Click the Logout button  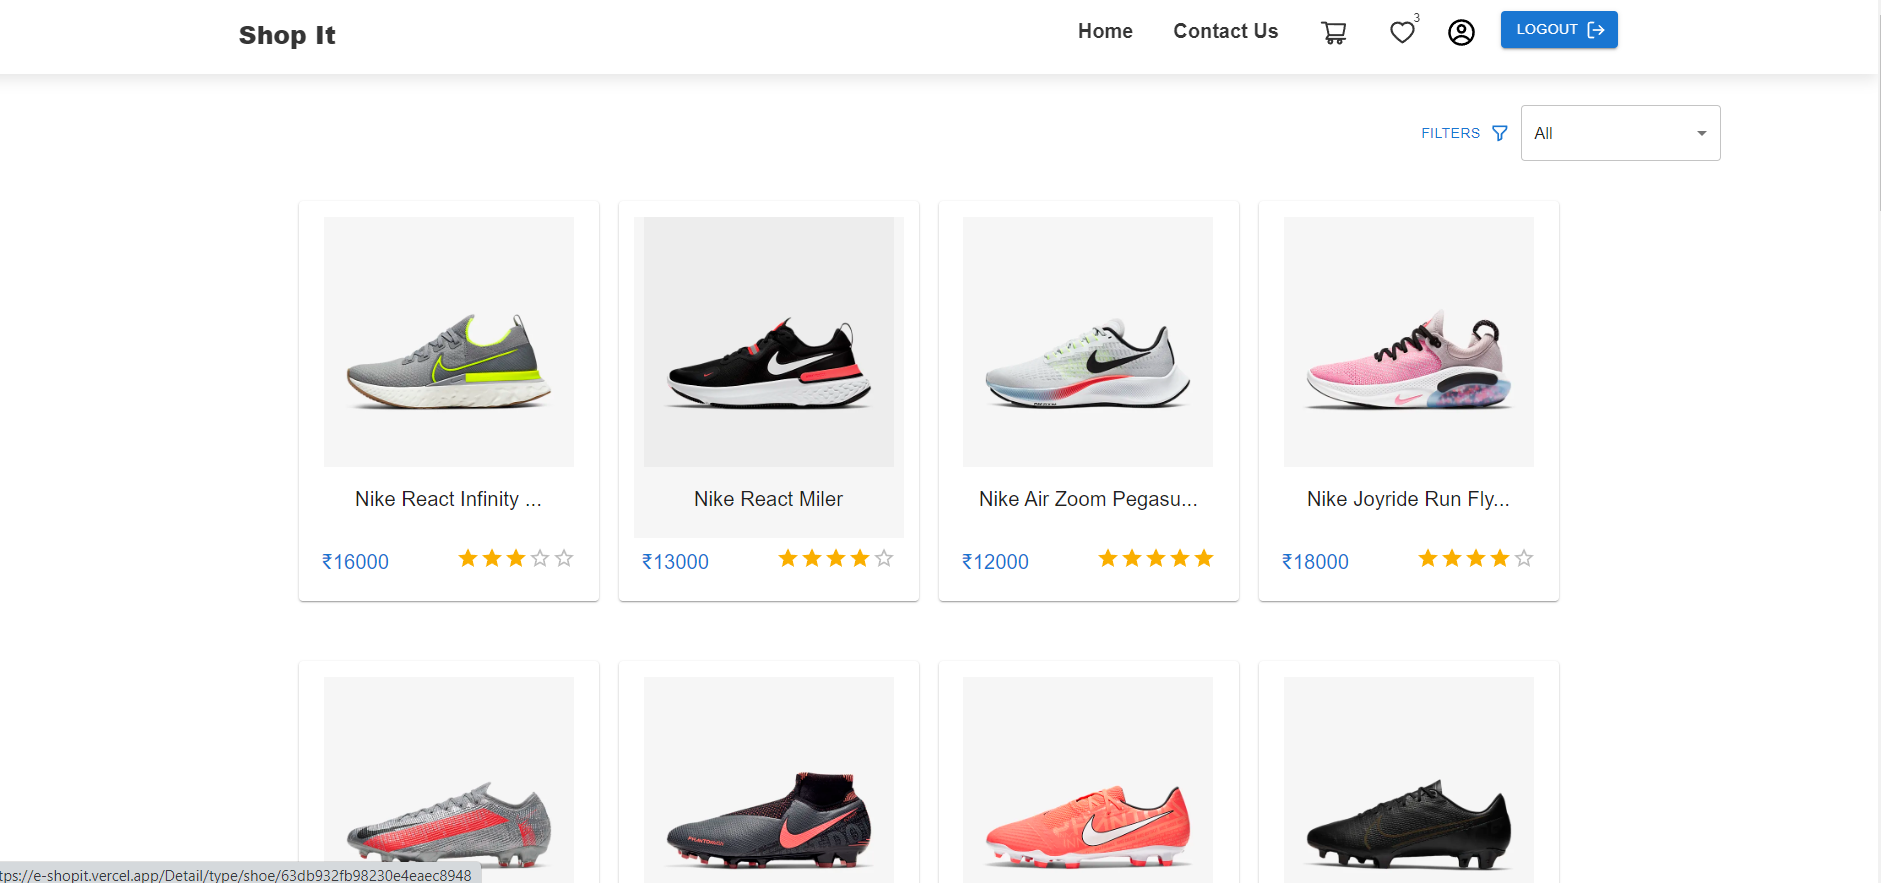(1558, 30)
